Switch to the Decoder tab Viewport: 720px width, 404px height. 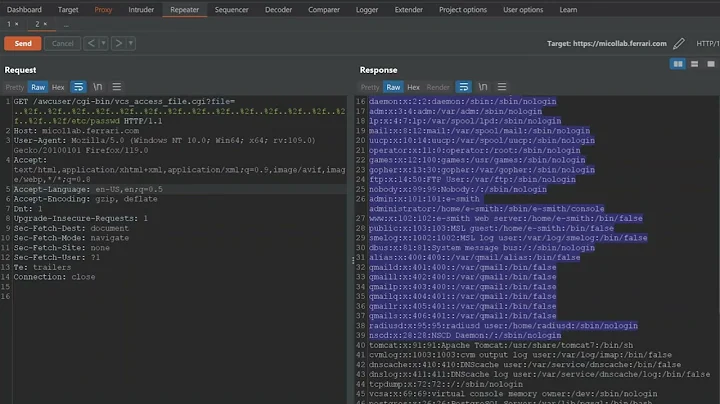coord(278,10)
